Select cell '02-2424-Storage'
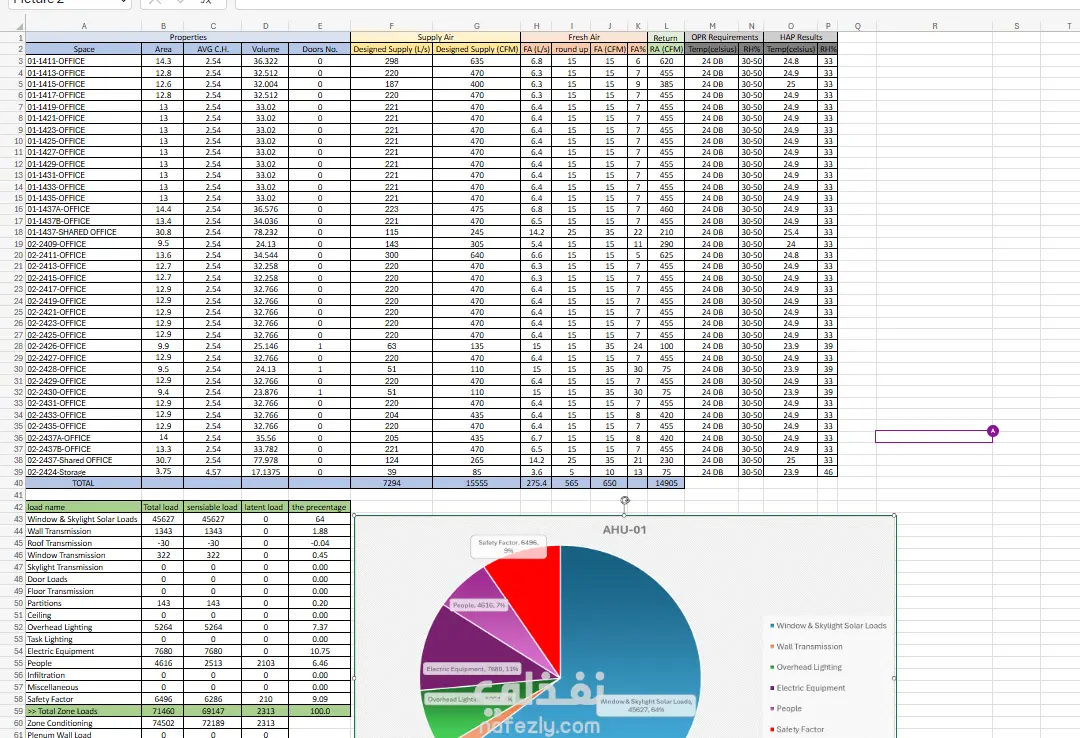1080x738 pixels. 84,472
